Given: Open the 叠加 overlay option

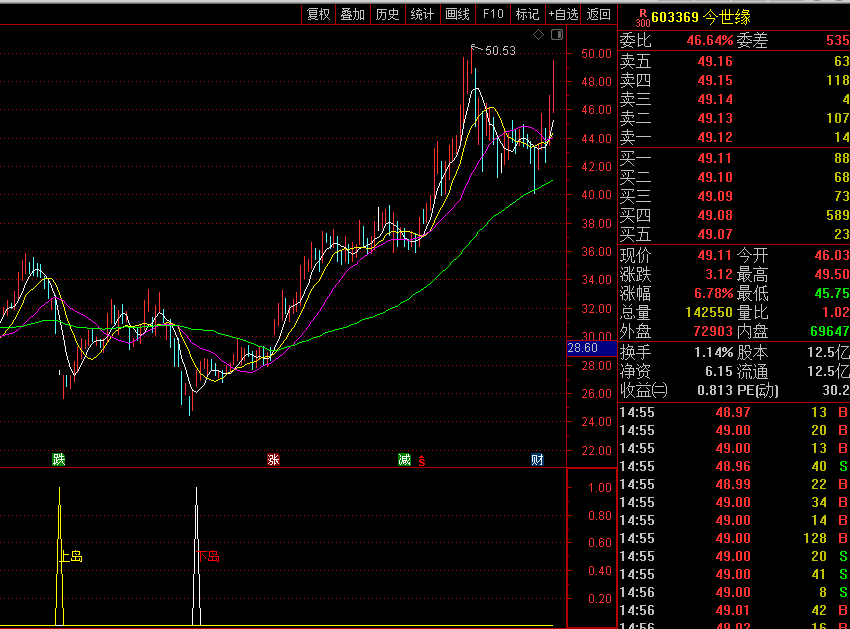Looking at the screenshot, I should point(352,14).
